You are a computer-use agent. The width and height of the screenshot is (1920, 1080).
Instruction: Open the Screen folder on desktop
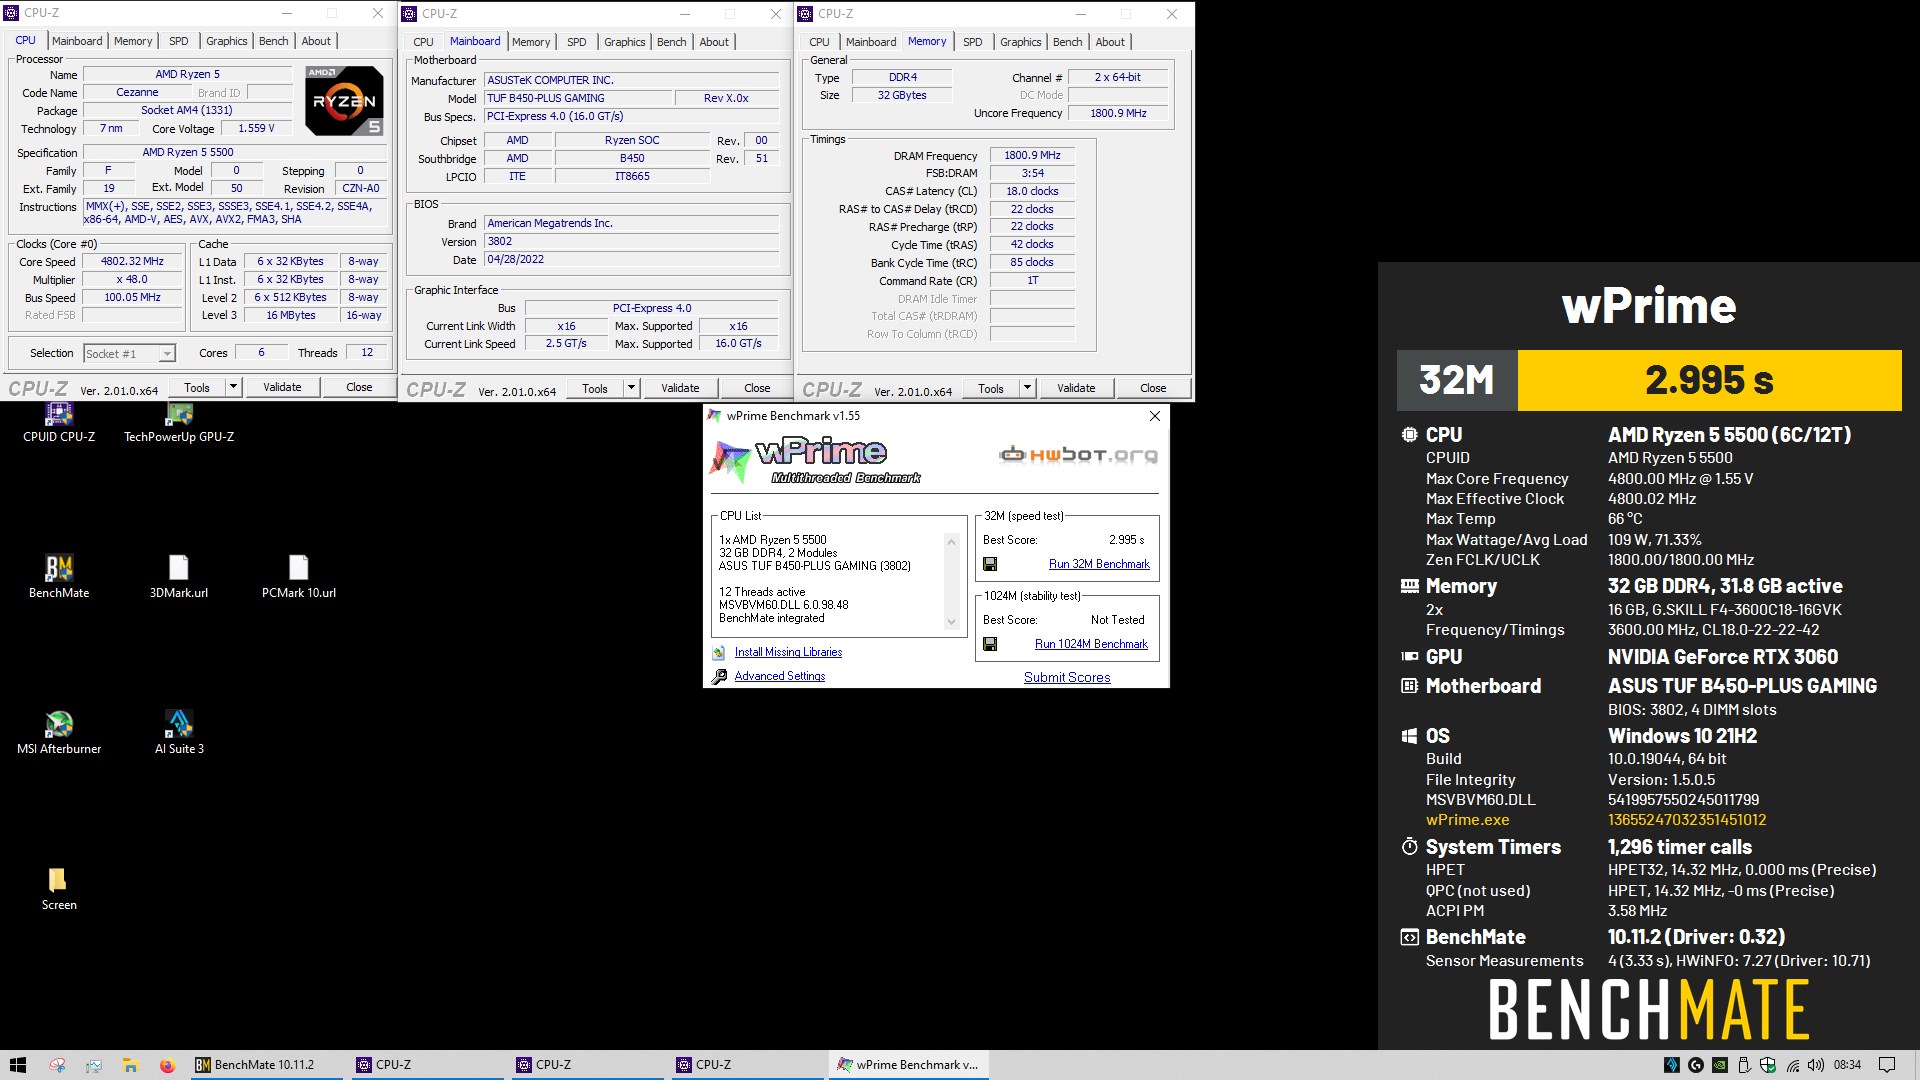(58, 888)
